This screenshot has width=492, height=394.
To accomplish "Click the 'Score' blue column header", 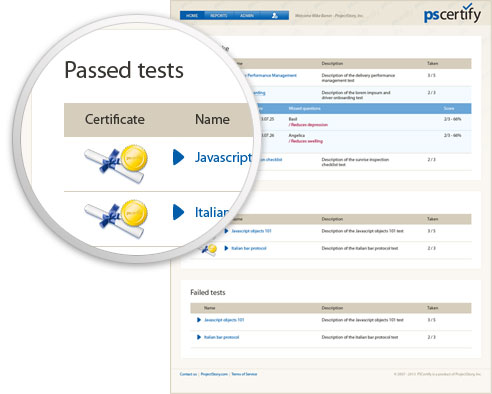I will pos(449,108).
